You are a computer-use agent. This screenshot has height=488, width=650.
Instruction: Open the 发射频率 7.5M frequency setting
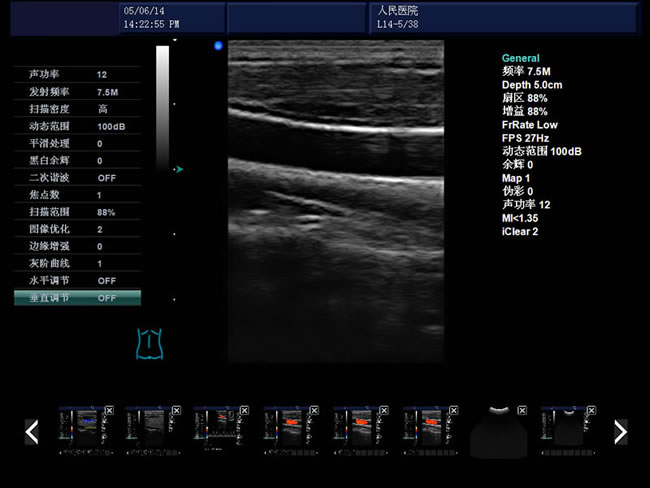(x=107, y=92)
